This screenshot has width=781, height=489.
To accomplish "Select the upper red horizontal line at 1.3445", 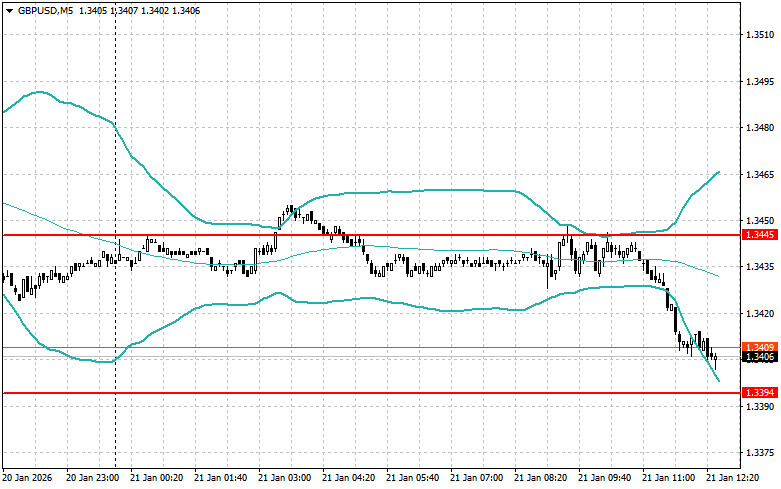I will (x=371, y=235).
